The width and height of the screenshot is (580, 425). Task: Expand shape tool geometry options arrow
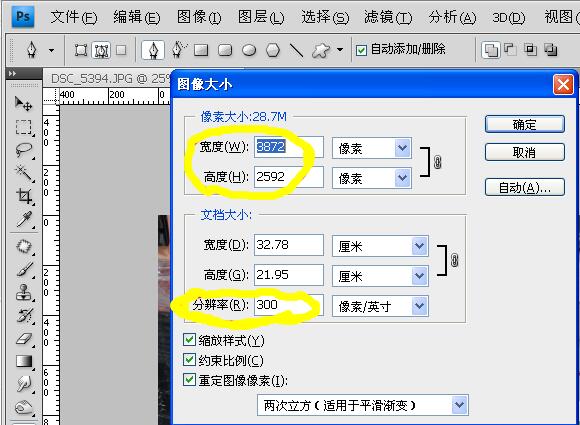click(x=340, y=50)
